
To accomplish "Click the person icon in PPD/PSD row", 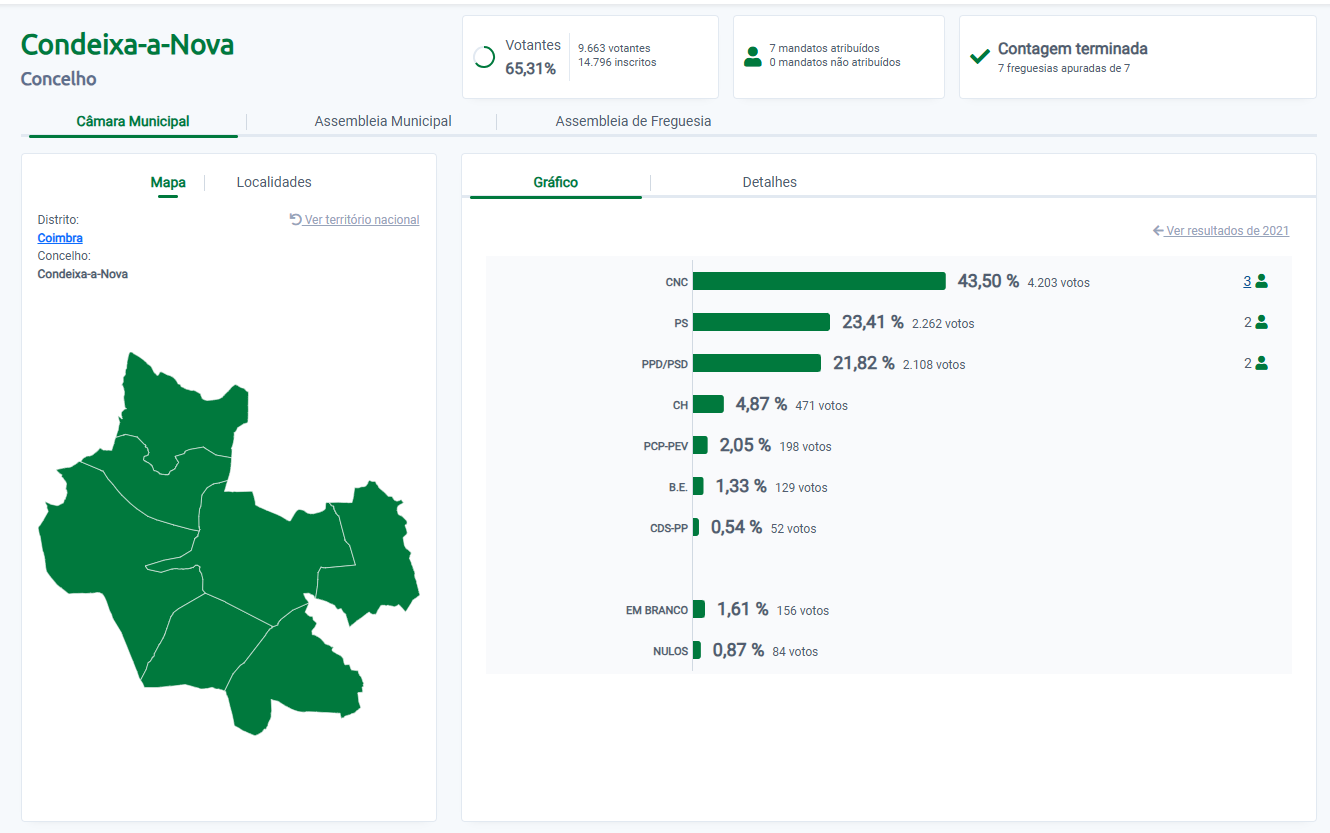I will tap(1261, 364).
